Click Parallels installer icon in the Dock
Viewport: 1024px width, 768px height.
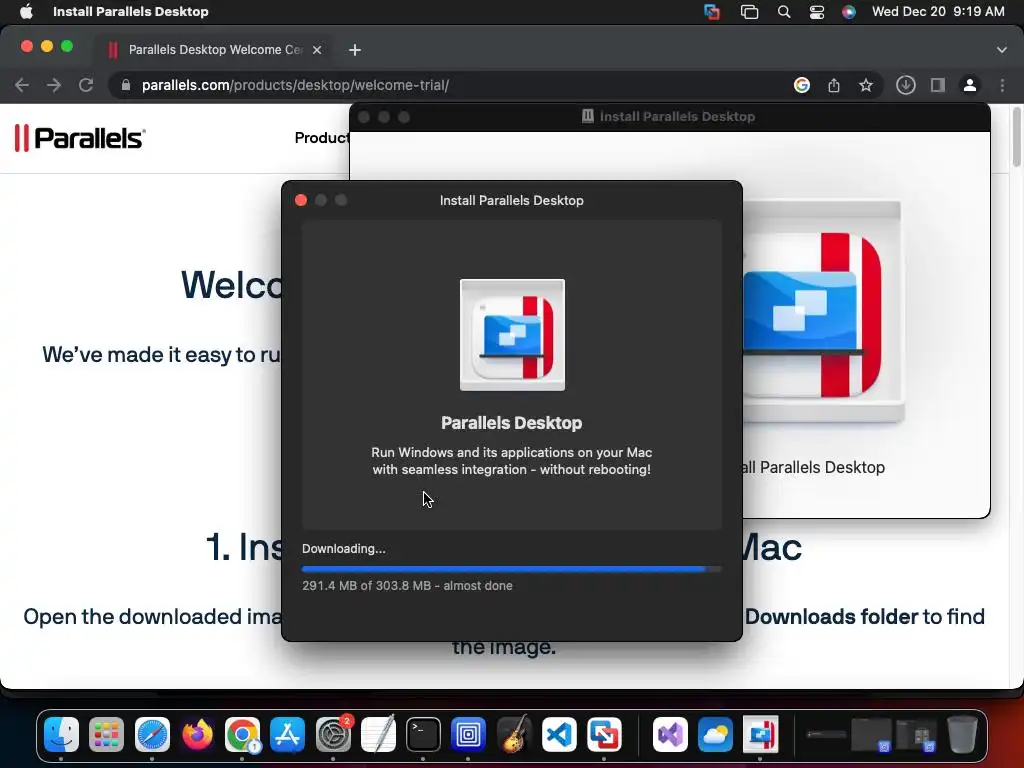click(760, 735)
